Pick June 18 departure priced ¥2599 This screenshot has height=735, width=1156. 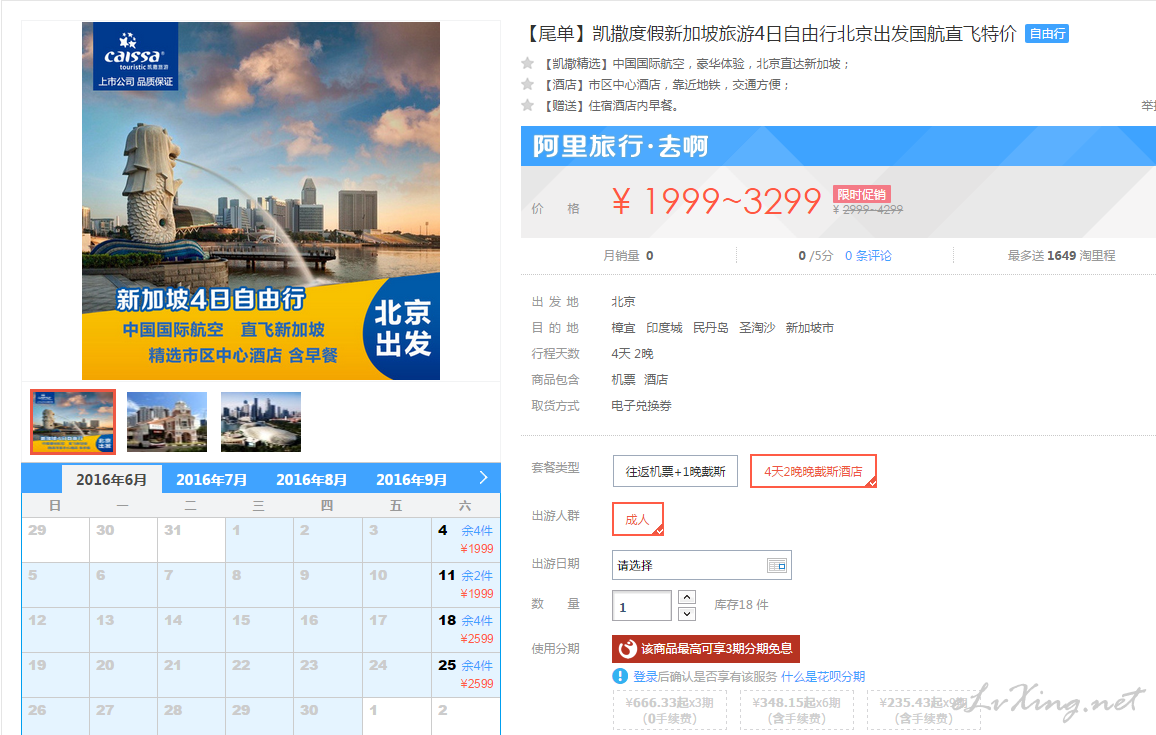pyautogui.click(x=465, y=630)
